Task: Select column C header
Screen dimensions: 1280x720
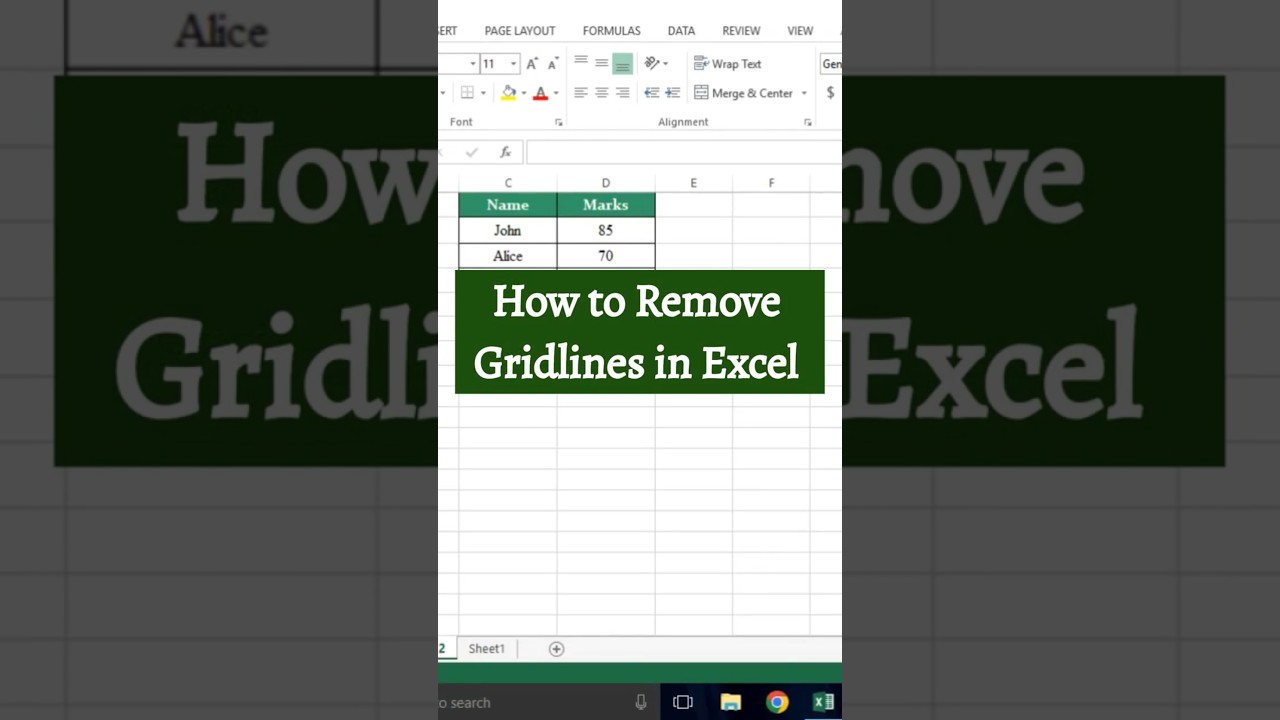Action: pyautogui.click(x=508, y=183)
